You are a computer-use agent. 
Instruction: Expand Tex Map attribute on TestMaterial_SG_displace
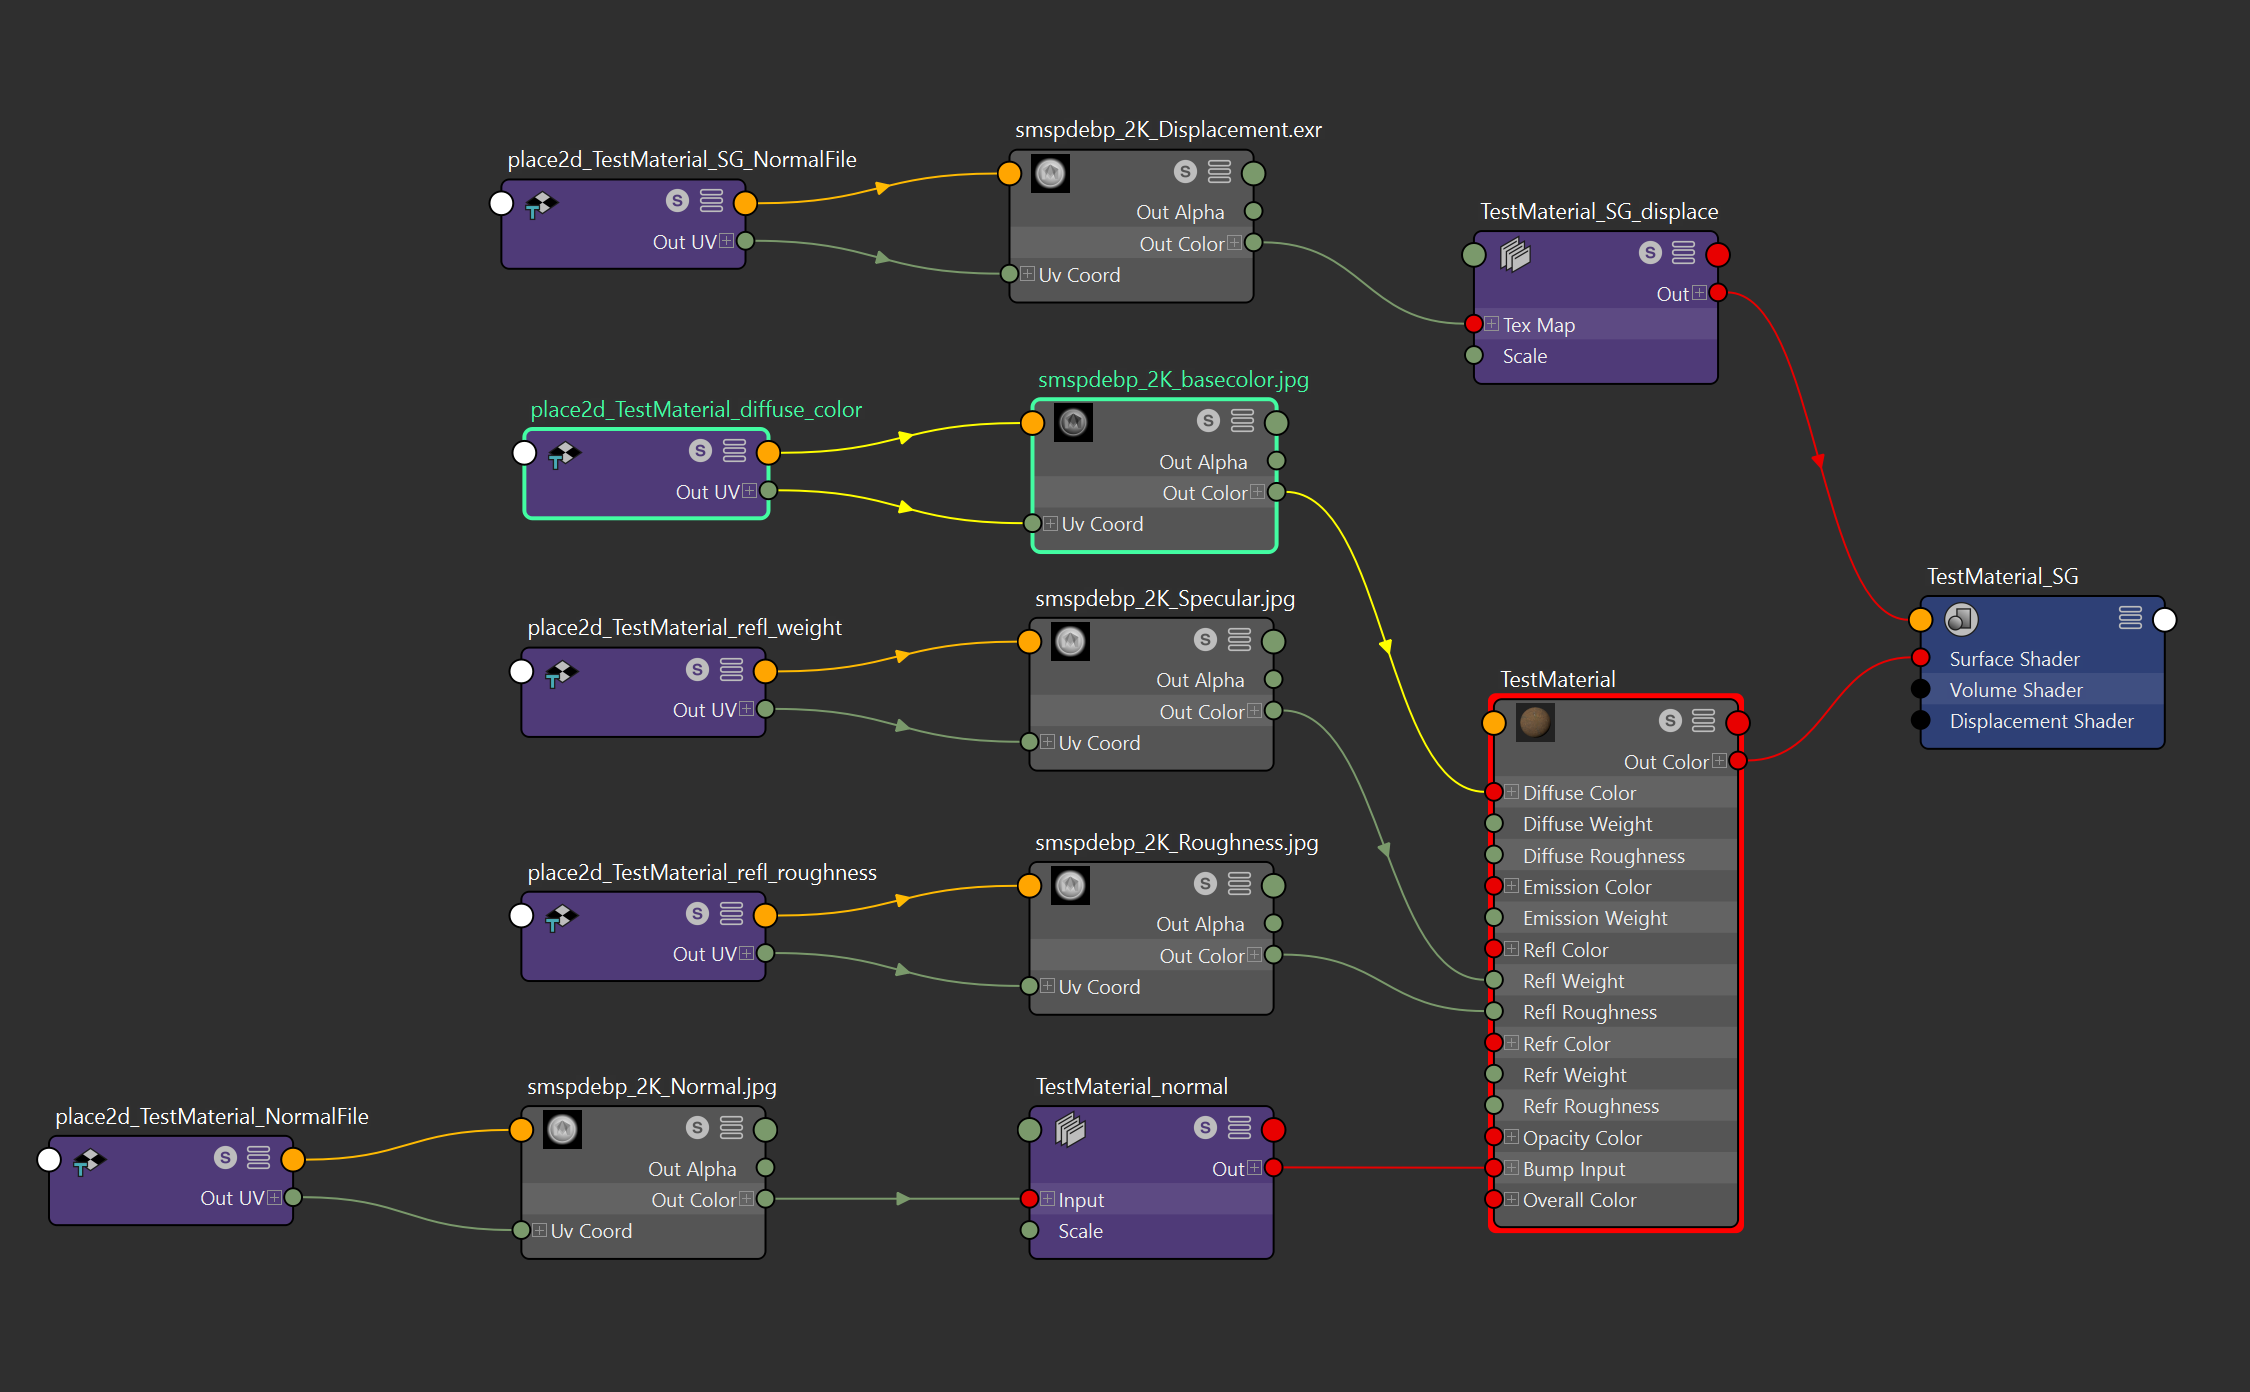[1492, 324]
